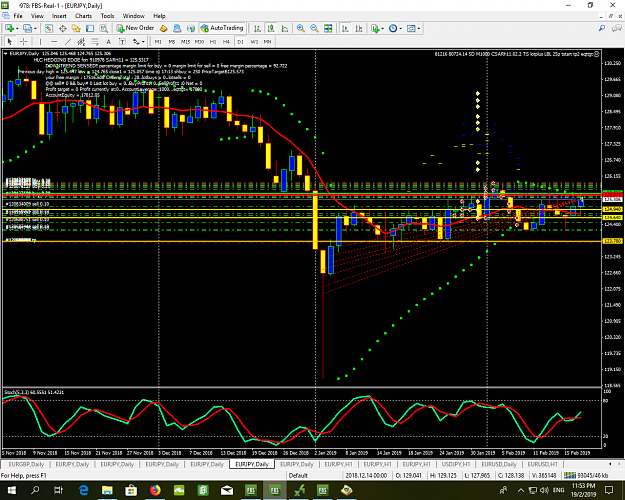Open the Periods clock icon

click(x=393, y=28)
